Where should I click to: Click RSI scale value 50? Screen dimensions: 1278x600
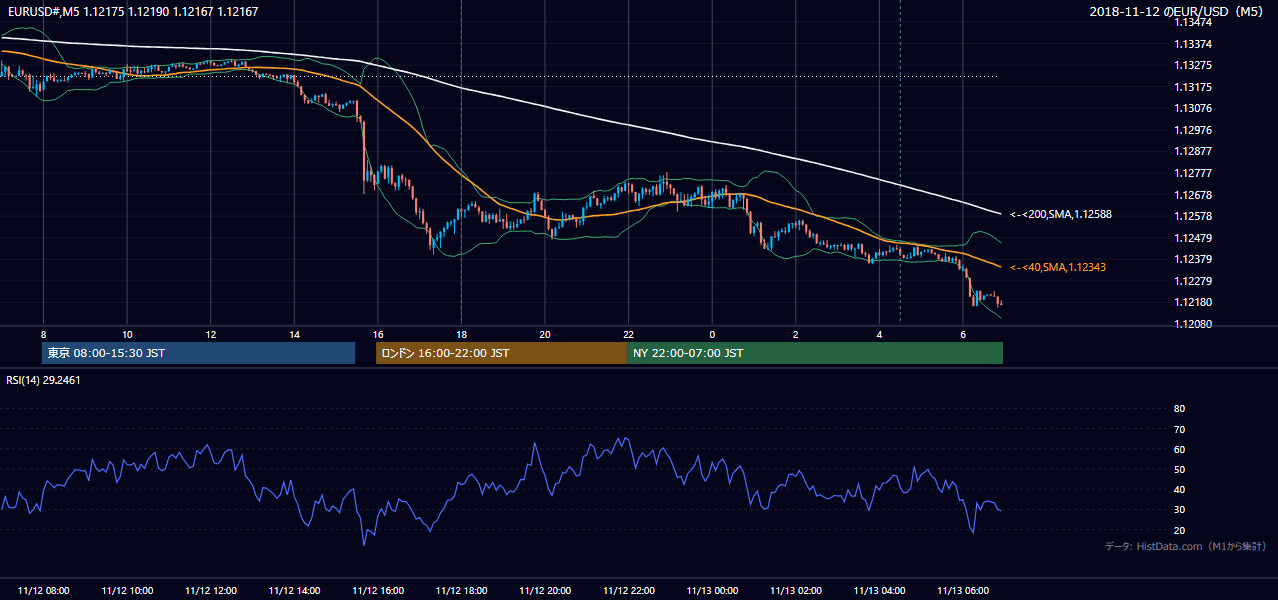coord(1179,469)
